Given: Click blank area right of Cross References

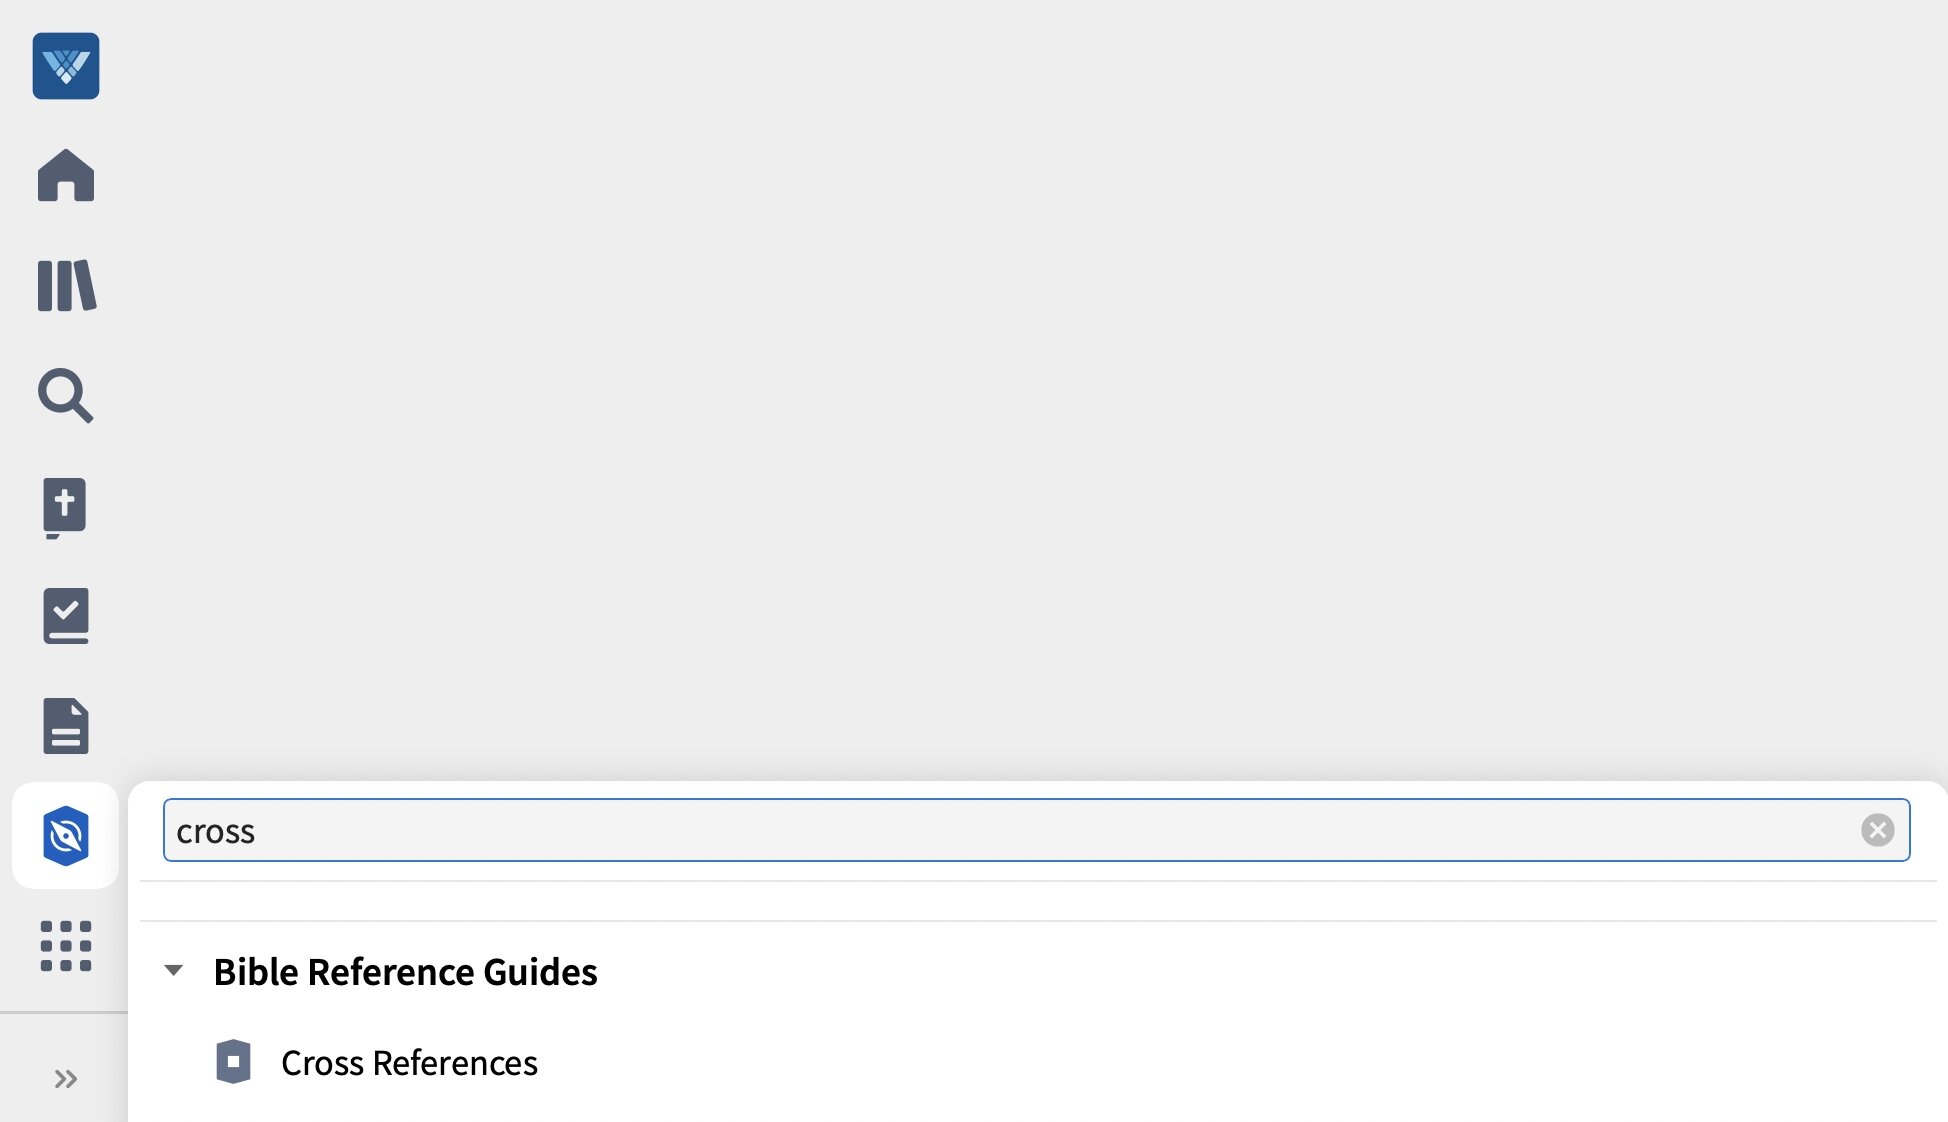Looking at the screenshot, I should pyautogui.click(x=1200, y=1063).
